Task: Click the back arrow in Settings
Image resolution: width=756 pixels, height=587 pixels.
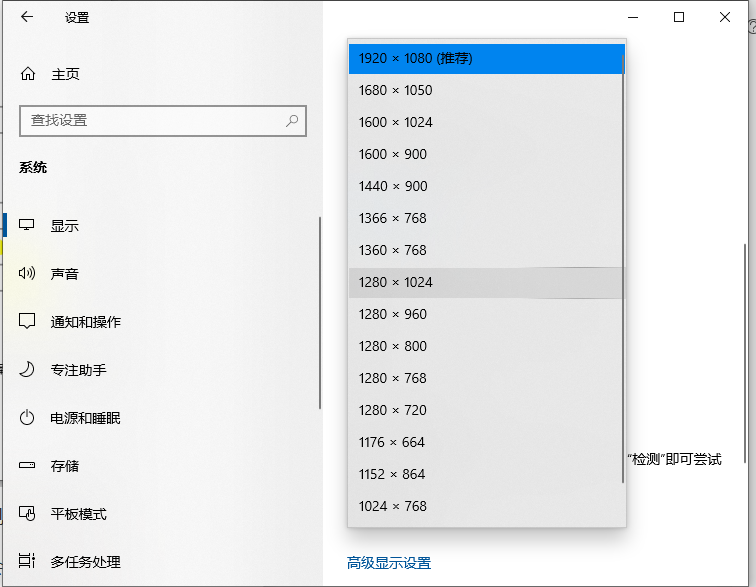Action: (x=27, y=17)
